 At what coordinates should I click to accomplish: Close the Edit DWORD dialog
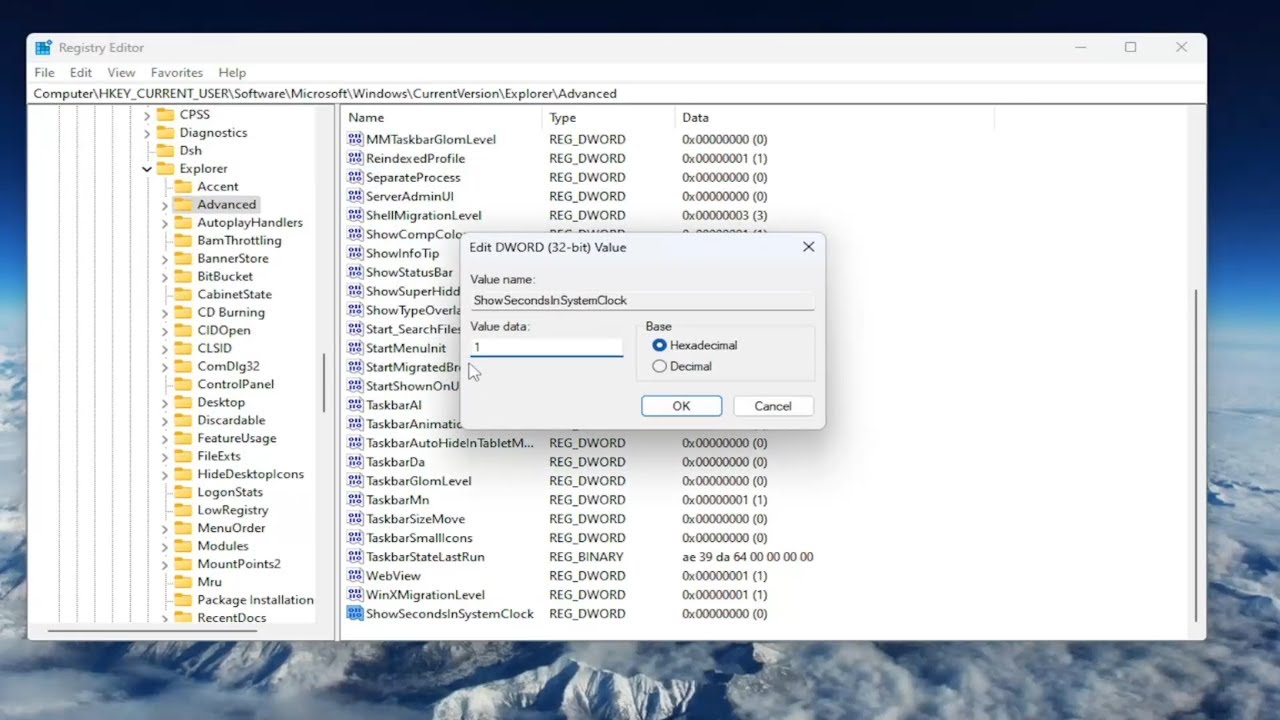click(808, 247)
